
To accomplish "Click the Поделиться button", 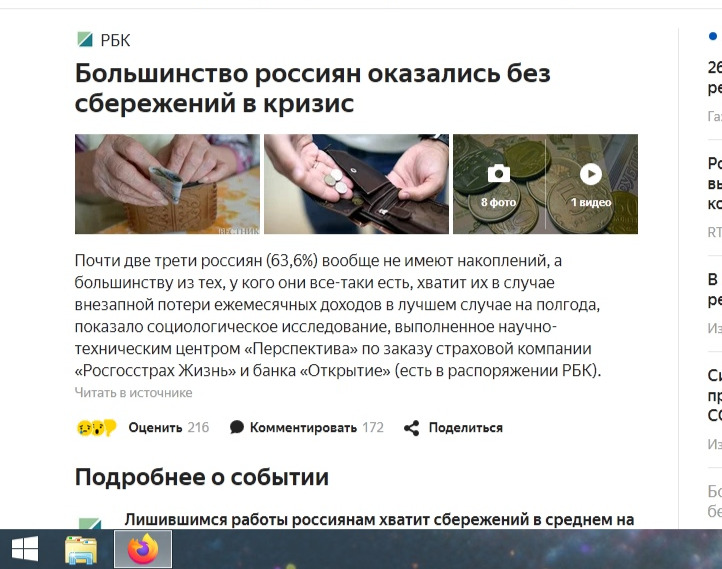I will (x=466, y=428).
